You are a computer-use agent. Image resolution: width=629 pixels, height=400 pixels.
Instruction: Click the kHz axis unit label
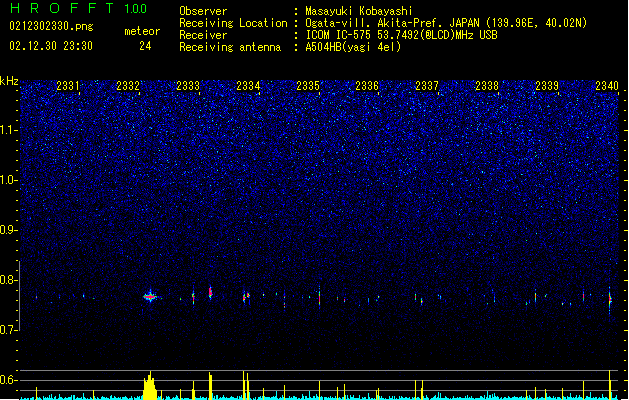click(9, 81)
